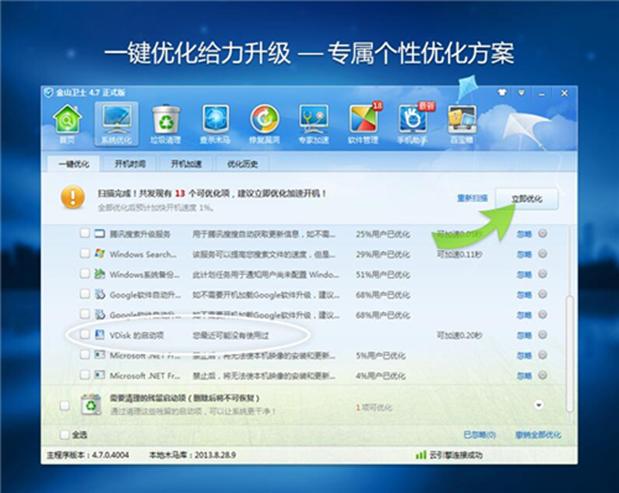Check the 腾讯搜索升级服务 checkbox
Viewport: 619px width, 493px height.
point(85,233)
